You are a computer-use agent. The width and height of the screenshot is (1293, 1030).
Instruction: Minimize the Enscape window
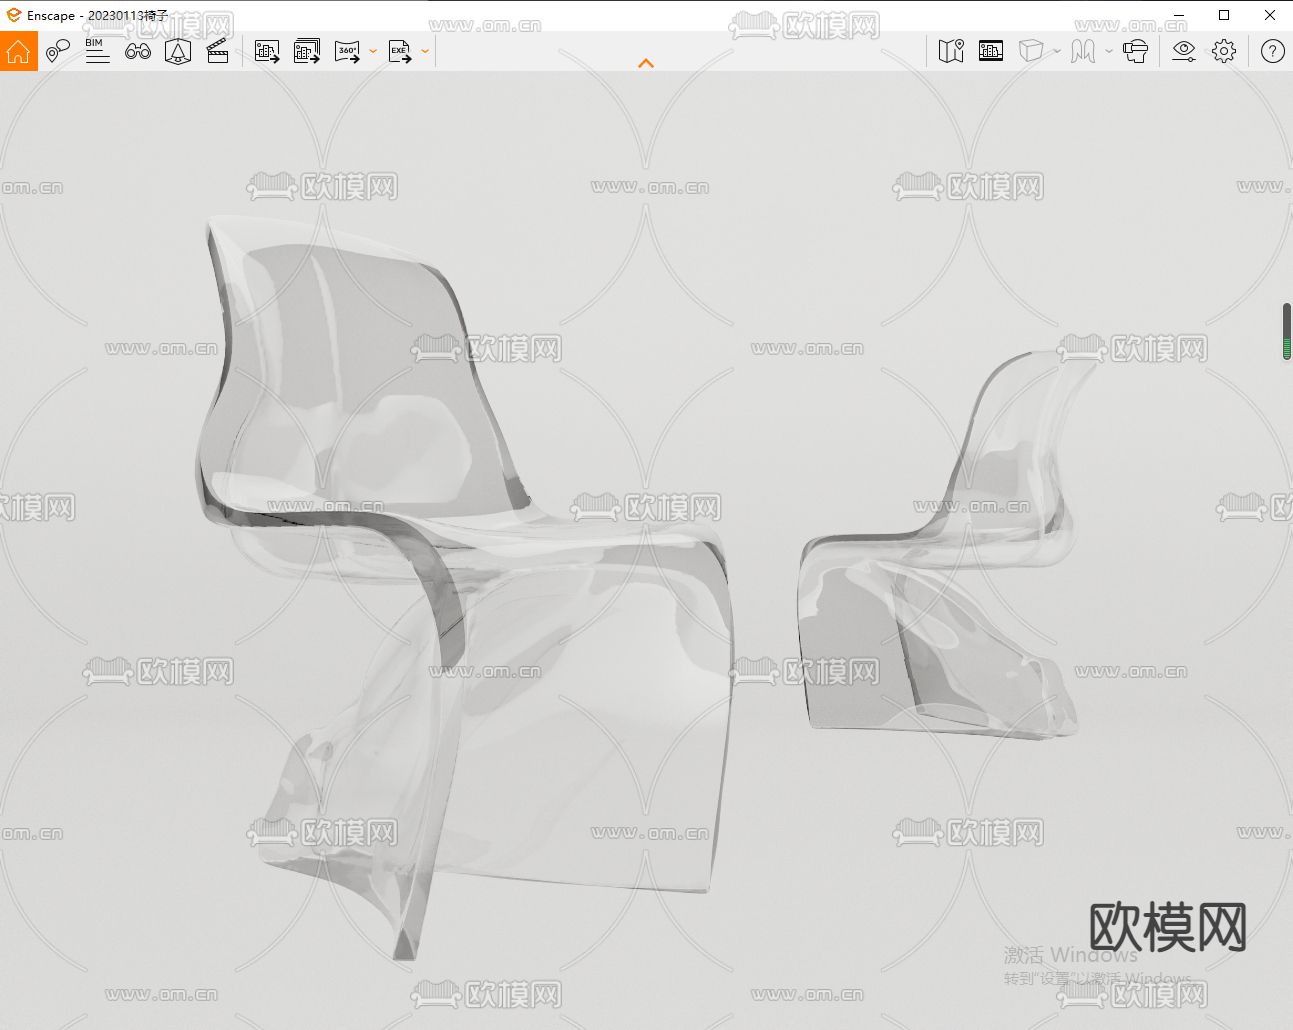1178,15
